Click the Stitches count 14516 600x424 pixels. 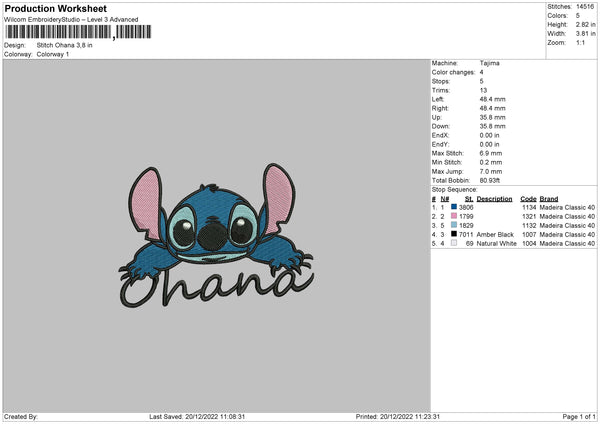[x=585, y=7]
